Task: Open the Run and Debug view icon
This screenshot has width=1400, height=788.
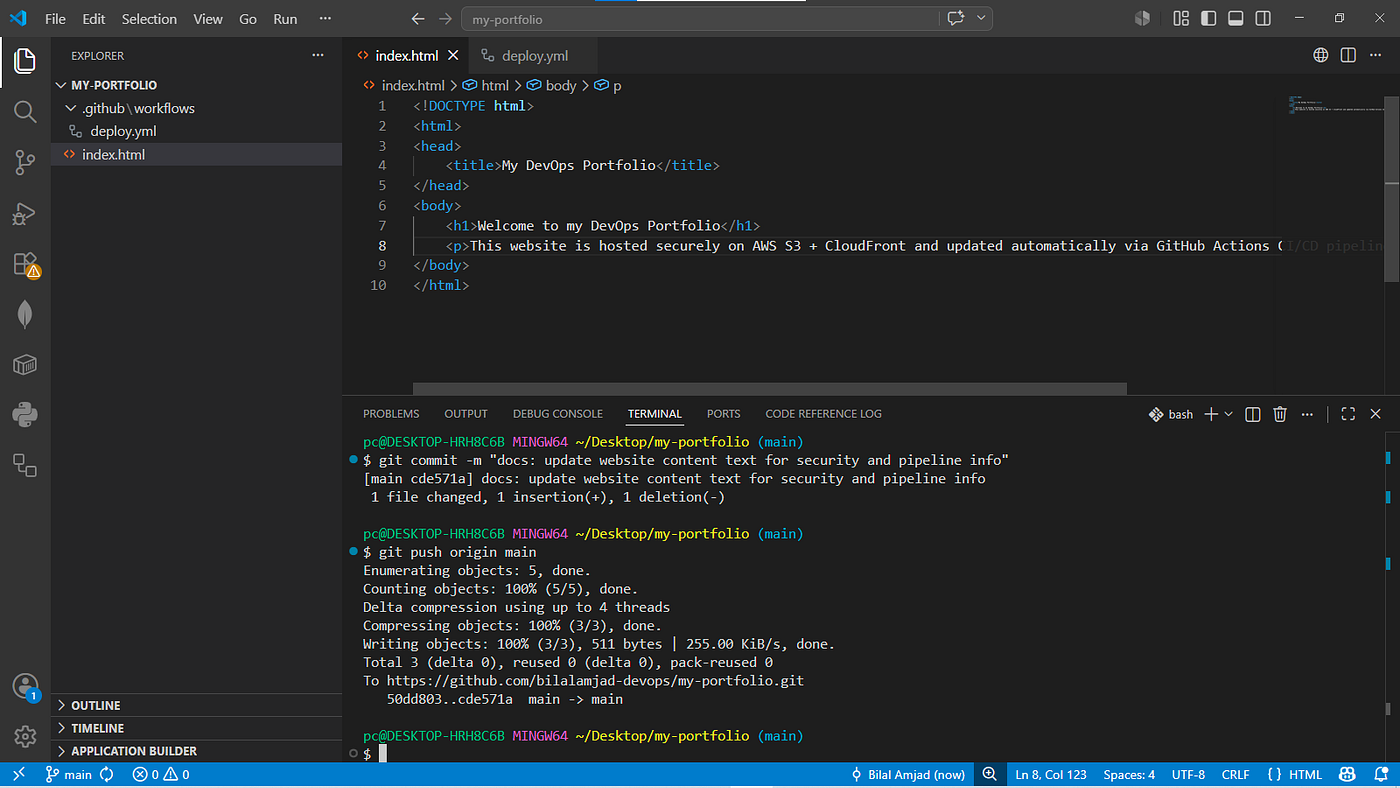Action: tap(25, 213)
